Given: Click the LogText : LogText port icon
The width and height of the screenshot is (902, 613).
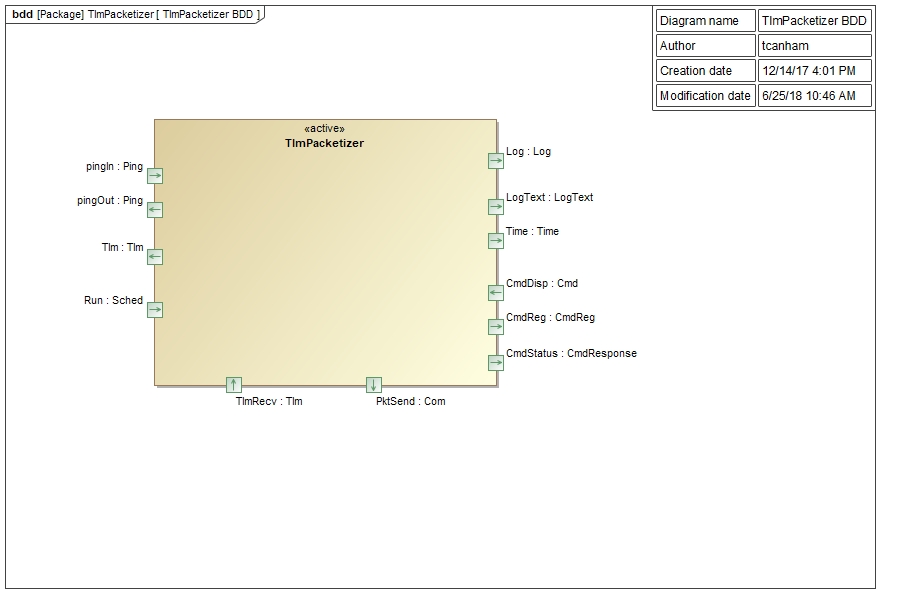Looking at the screenshot, I should [x=495, y=207].
